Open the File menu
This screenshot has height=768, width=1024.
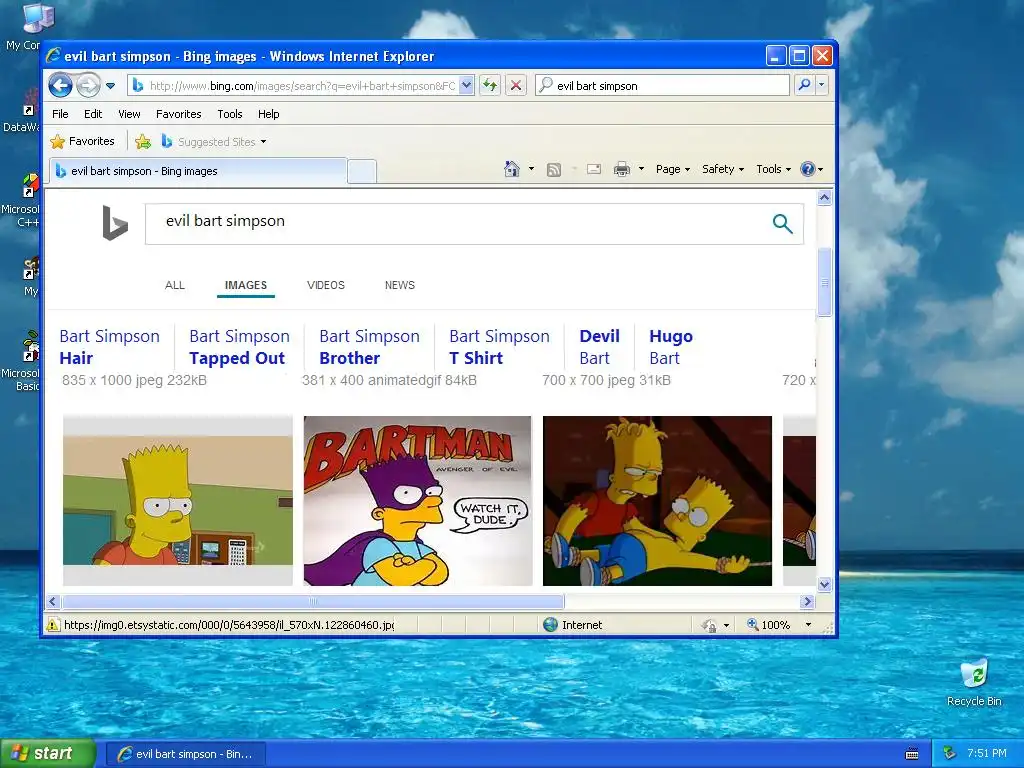tap(60, 114)
